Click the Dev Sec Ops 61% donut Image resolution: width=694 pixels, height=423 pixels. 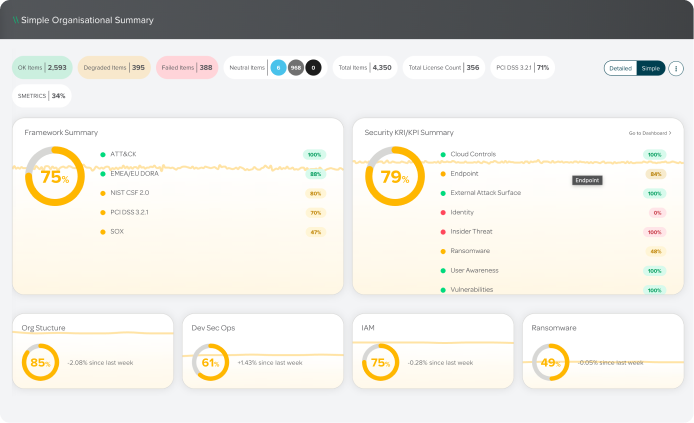click(210, 362)
